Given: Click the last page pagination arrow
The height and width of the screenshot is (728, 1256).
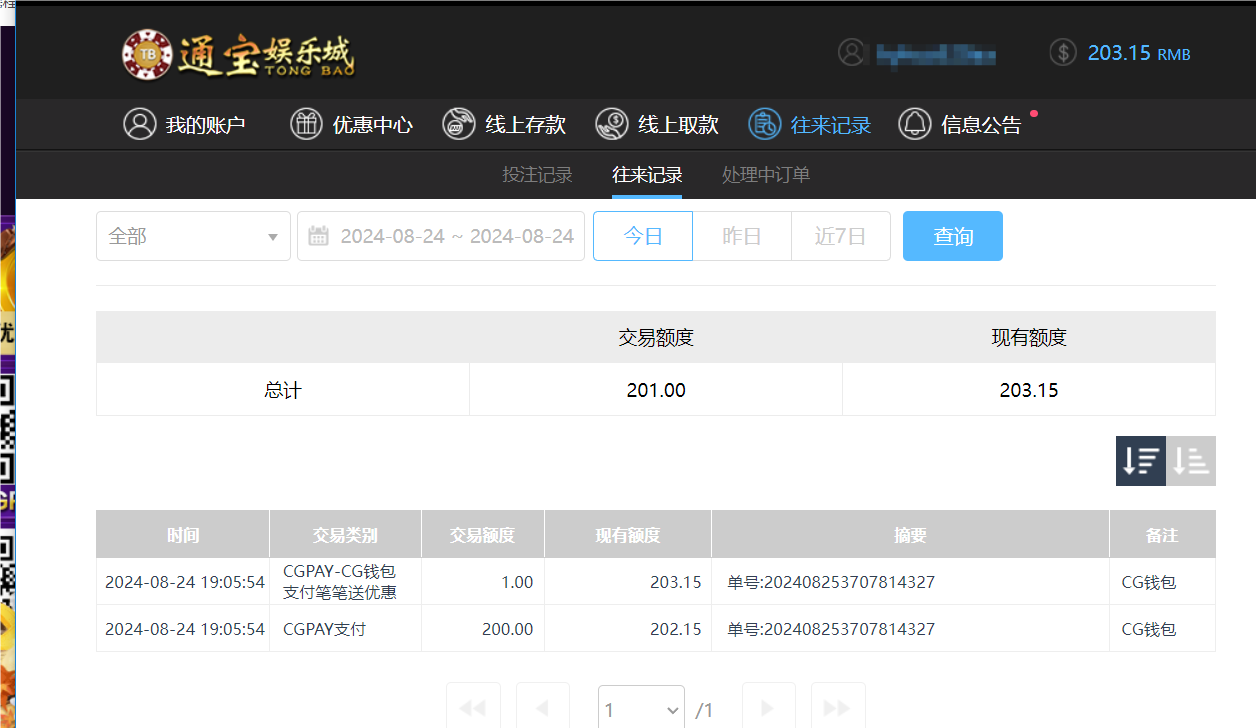Looking at the screenshot, I should 838,709.
